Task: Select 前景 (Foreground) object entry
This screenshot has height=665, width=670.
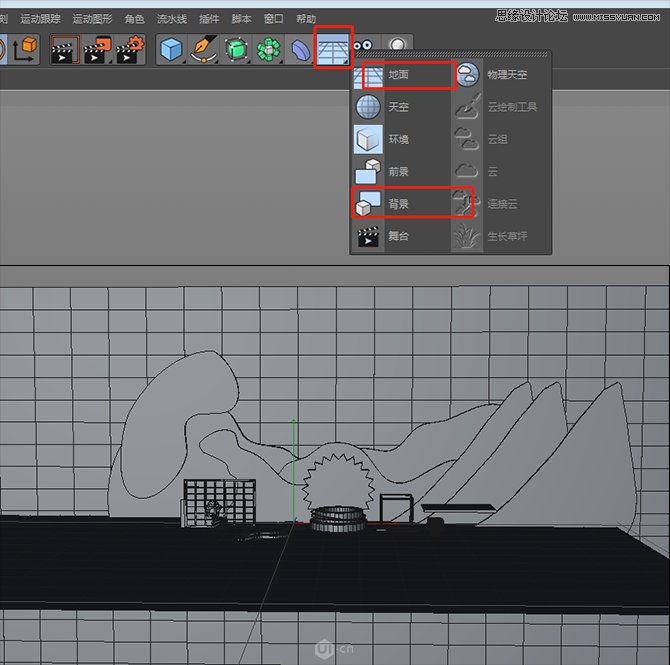Action: [398, 171]
